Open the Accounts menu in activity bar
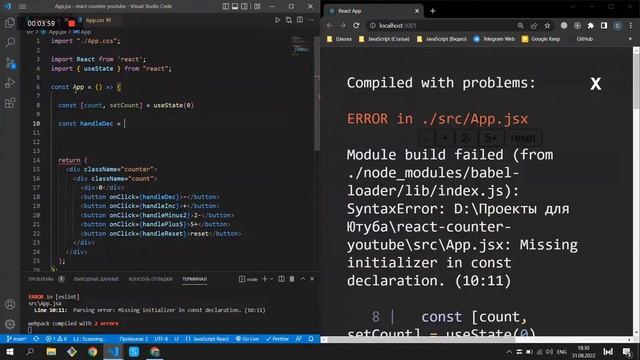Screen dimensions: 640x360 10,304
